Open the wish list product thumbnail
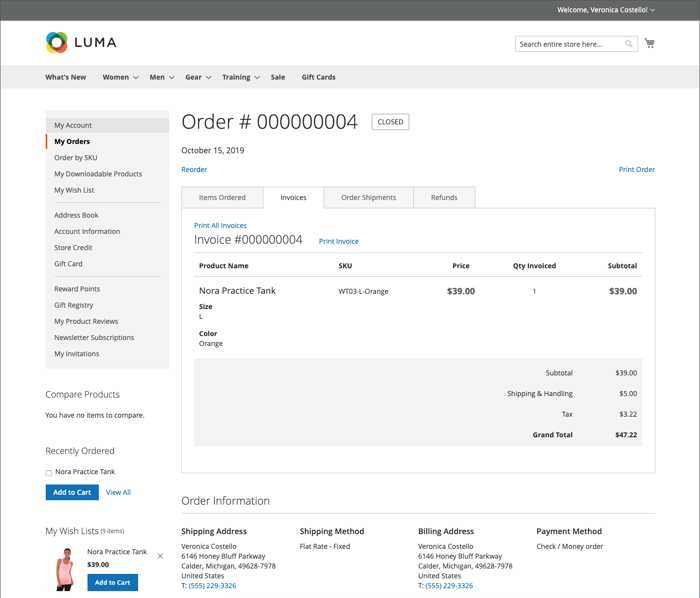The image size is (700, 598). pos(65,569)
